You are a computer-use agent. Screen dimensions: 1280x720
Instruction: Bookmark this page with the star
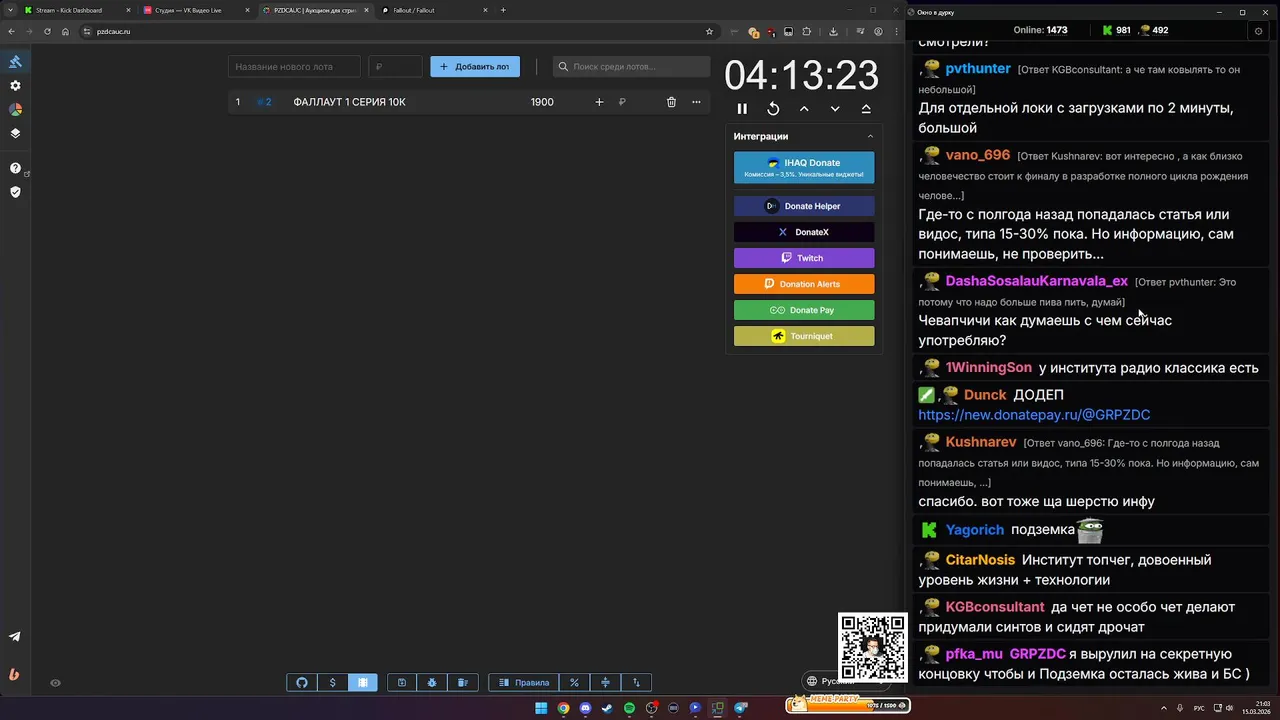(x=710, y=31)
